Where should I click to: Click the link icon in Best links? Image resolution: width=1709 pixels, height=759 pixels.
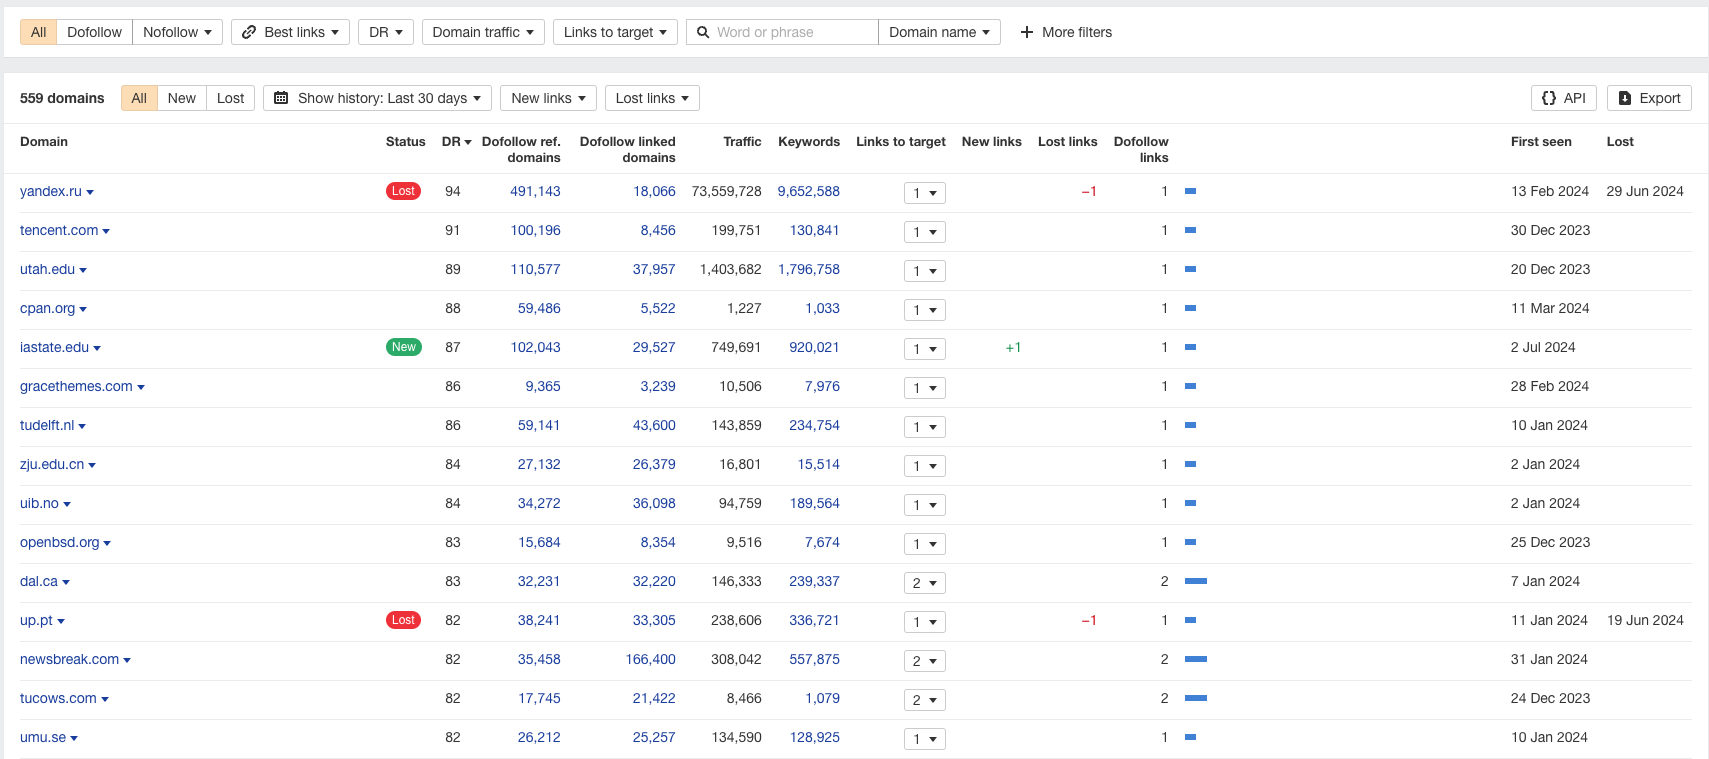click(x=249, y=32)
